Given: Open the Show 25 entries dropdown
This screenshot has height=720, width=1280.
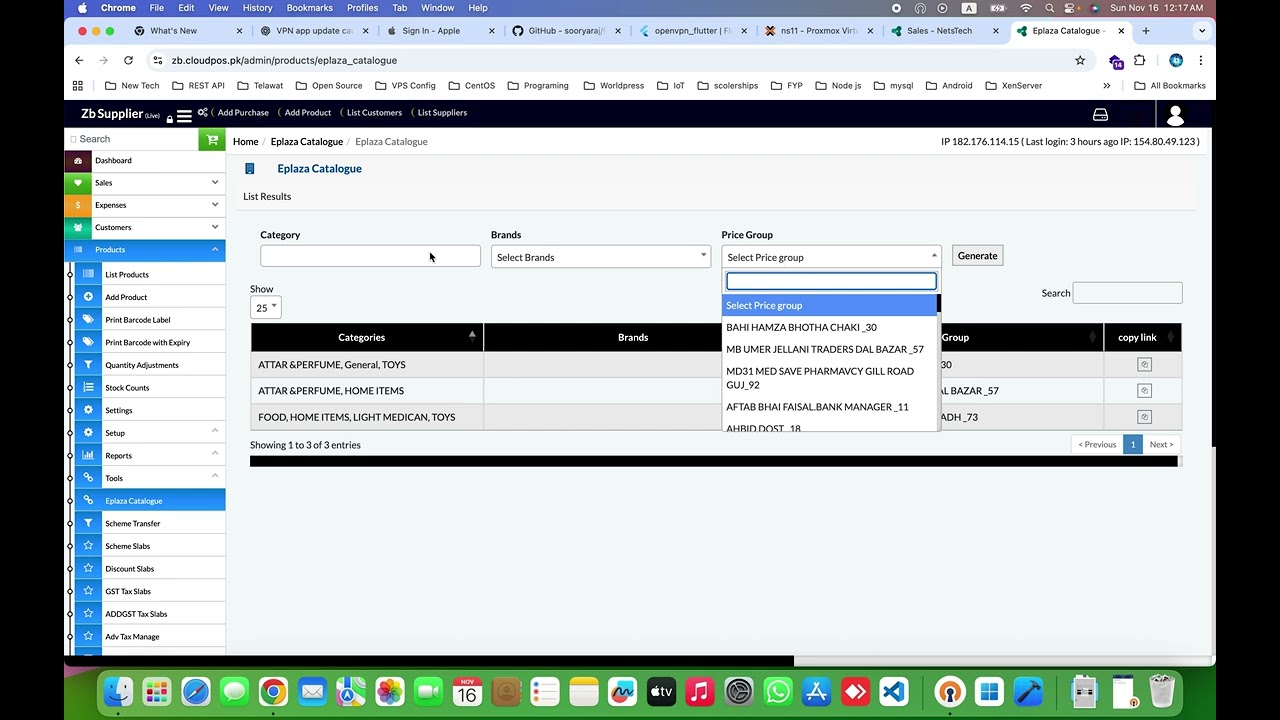Looking at the screenshot, I should tap(265, 308).
